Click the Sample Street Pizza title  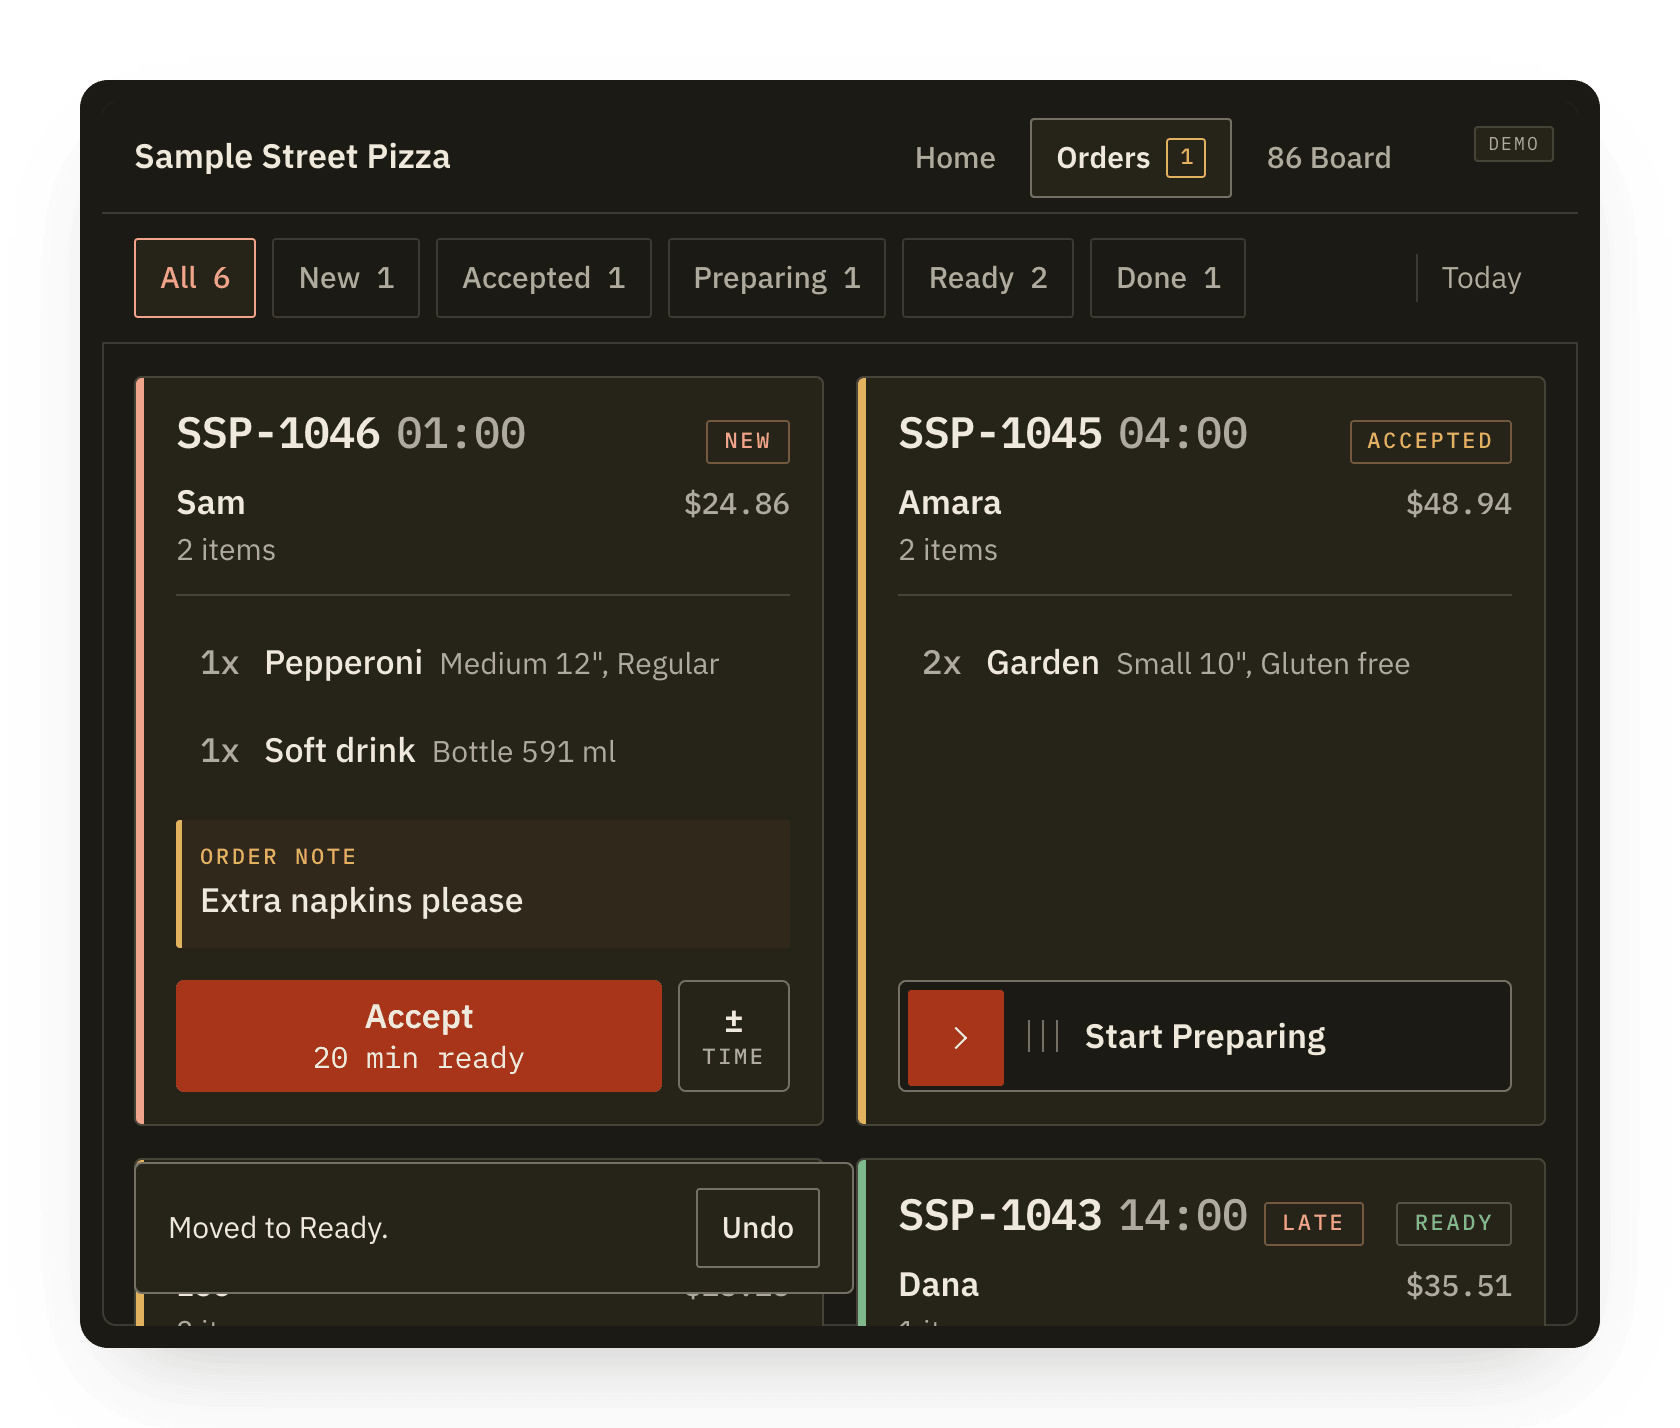tap(292, 157)
